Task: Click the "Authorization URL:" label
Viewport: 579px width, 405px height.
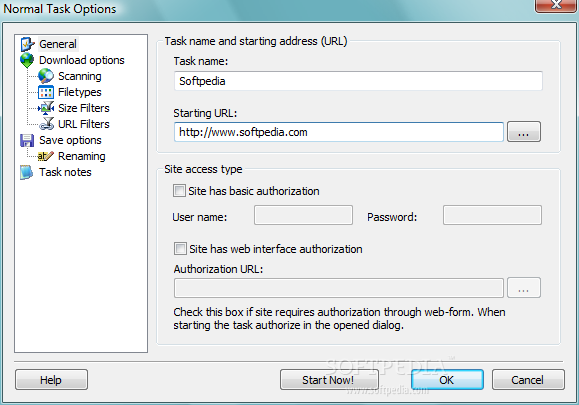Action: [x=218, y=269]
